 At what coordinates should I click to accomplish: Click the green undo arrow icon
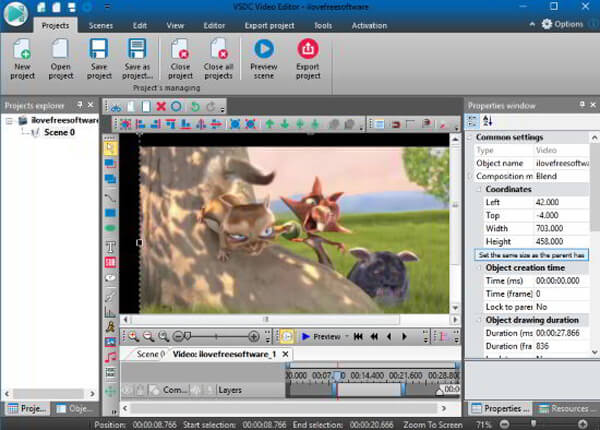196,106
